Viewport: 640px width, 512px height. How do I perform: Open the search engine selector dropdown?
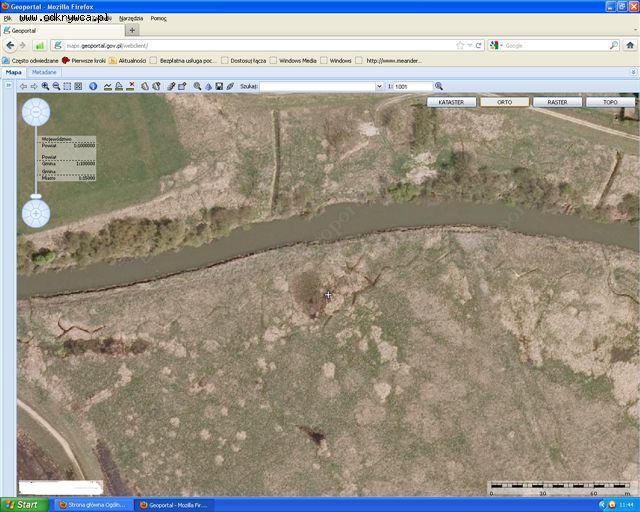click(496, 45)
